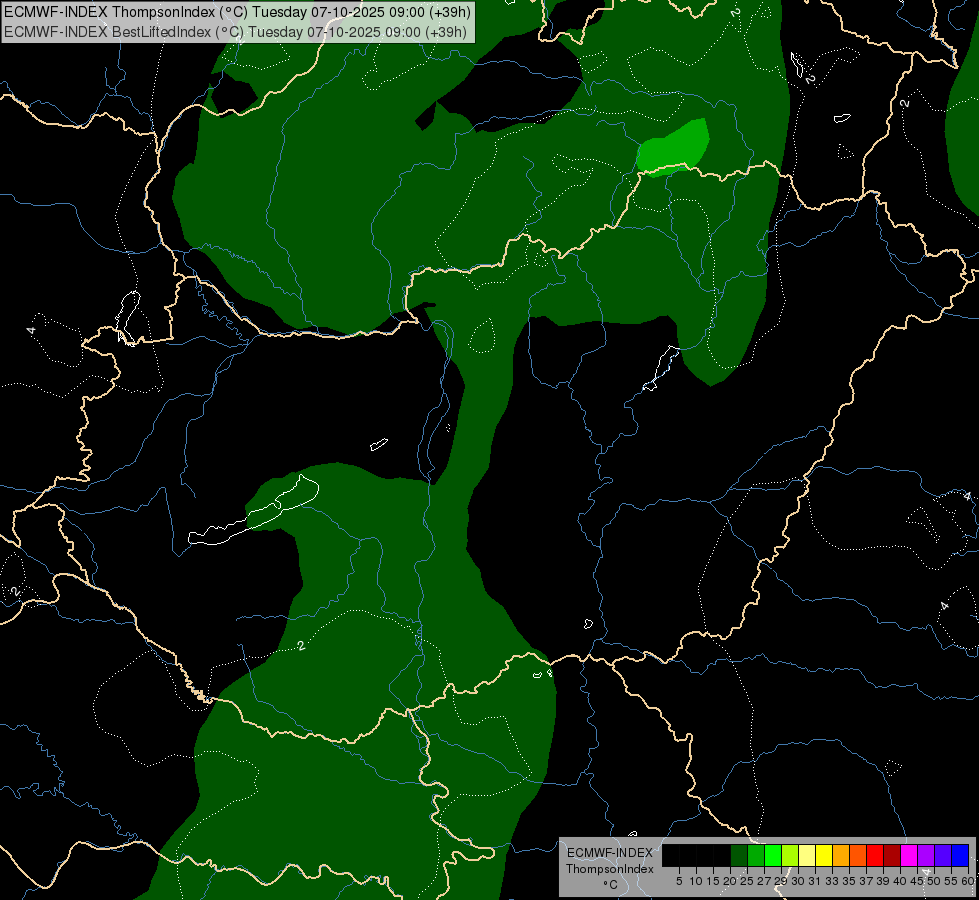Viewport: 979px width, 900px height.
Task: Click the orange 33–35 legend swatch
Action: (x=841, y=855)
